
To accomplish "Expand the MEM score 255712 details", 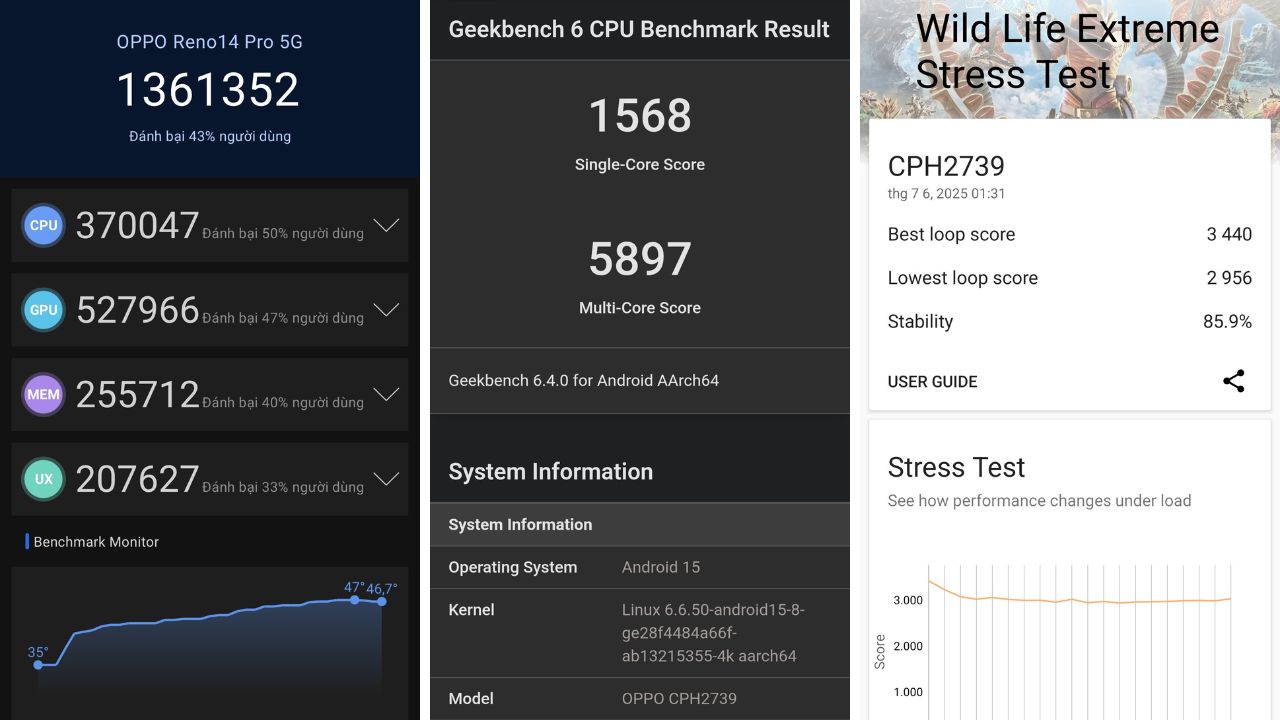I will point(386,395).
